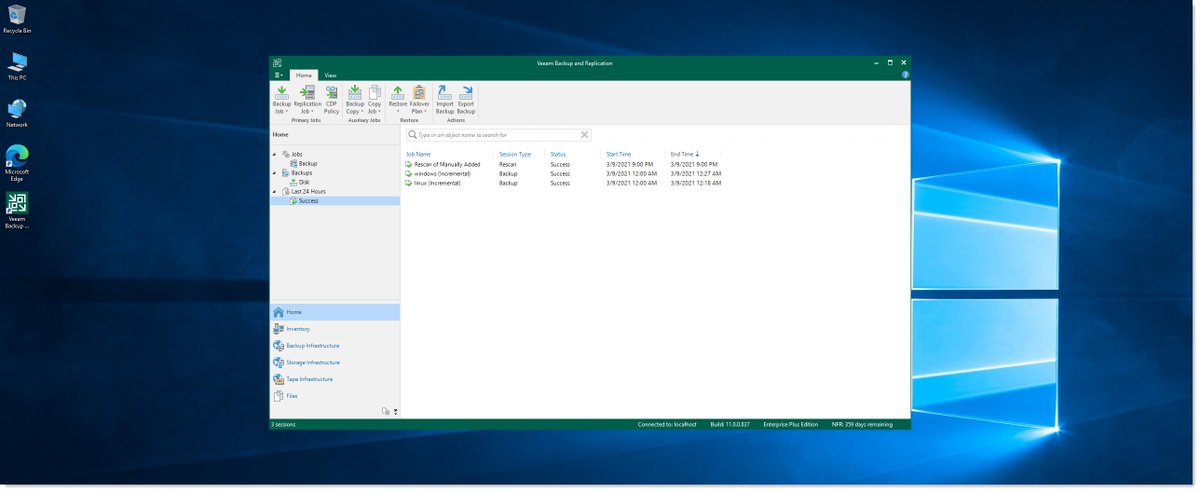The height and width of the screenshot is (492, 1200).
Task: Click the Network desktop icon
Action: [17, 113]
